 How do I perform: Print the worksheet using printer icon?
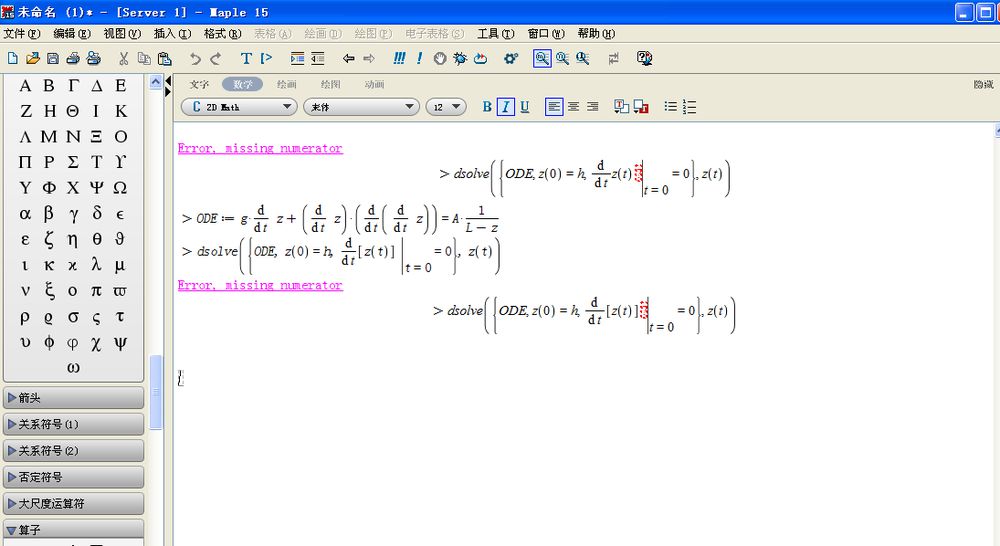73,59
